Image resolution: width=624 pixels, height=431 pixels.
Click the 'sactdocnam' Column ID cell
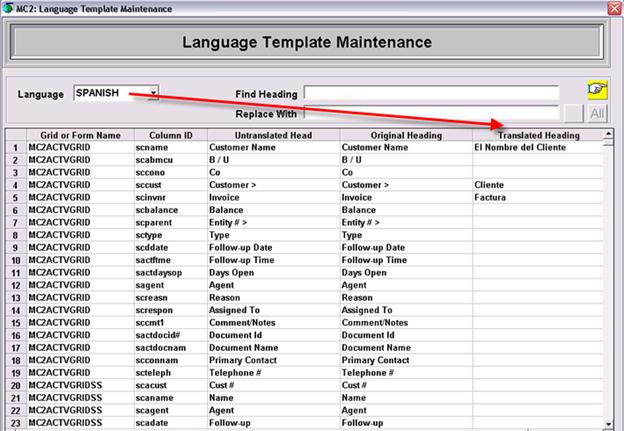[171, 348]
